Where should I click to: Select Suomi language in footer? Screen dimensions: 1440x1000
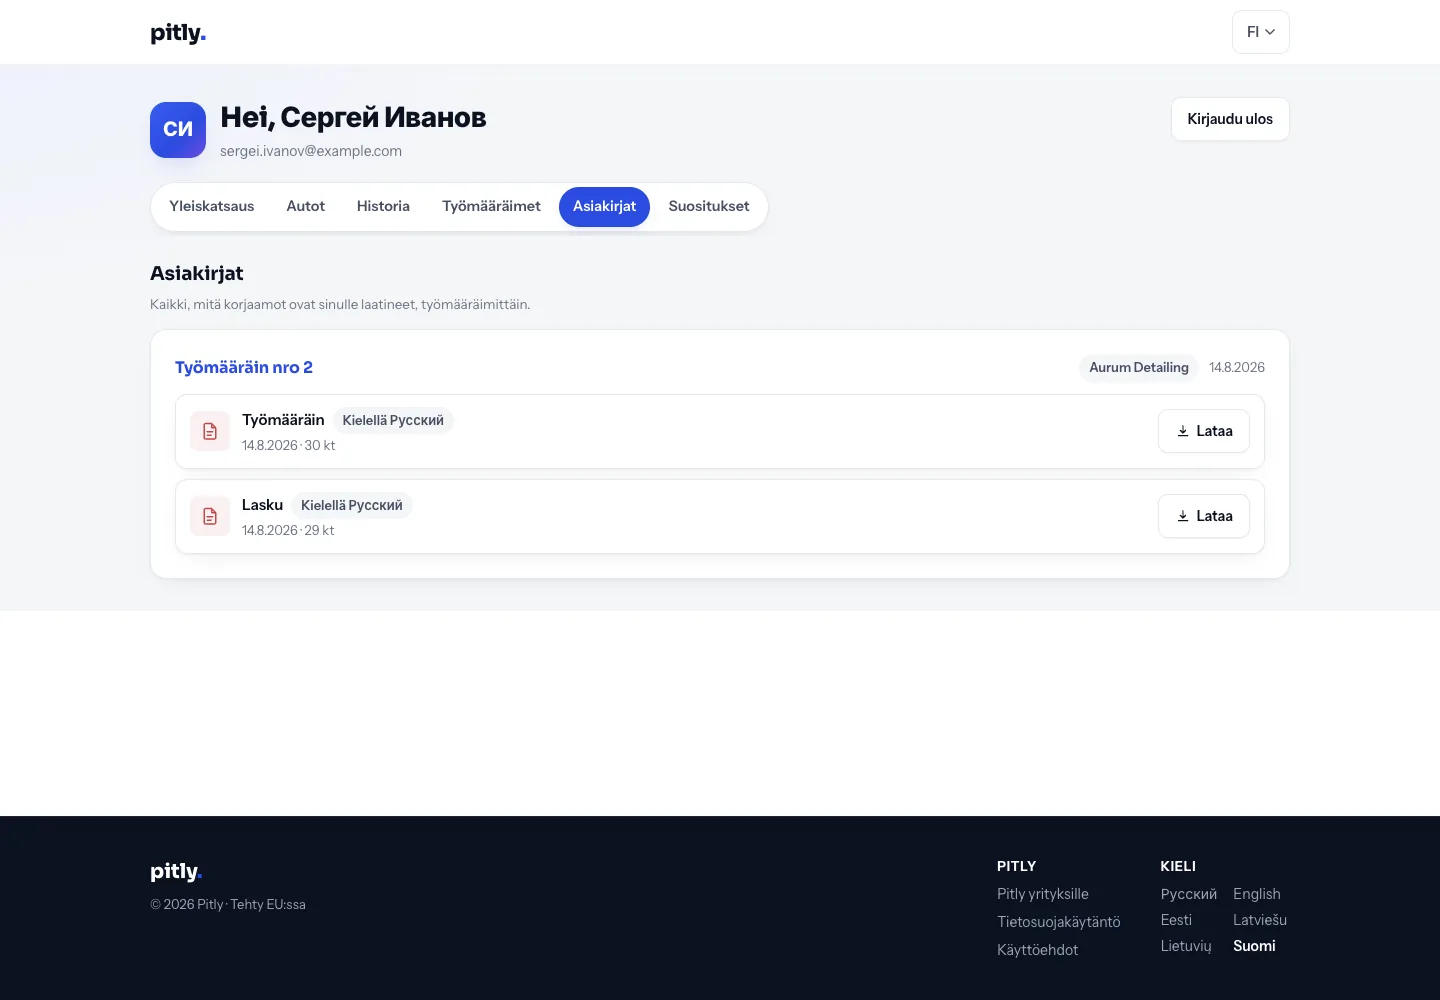pyautogui.click(x=1254, y=946)
